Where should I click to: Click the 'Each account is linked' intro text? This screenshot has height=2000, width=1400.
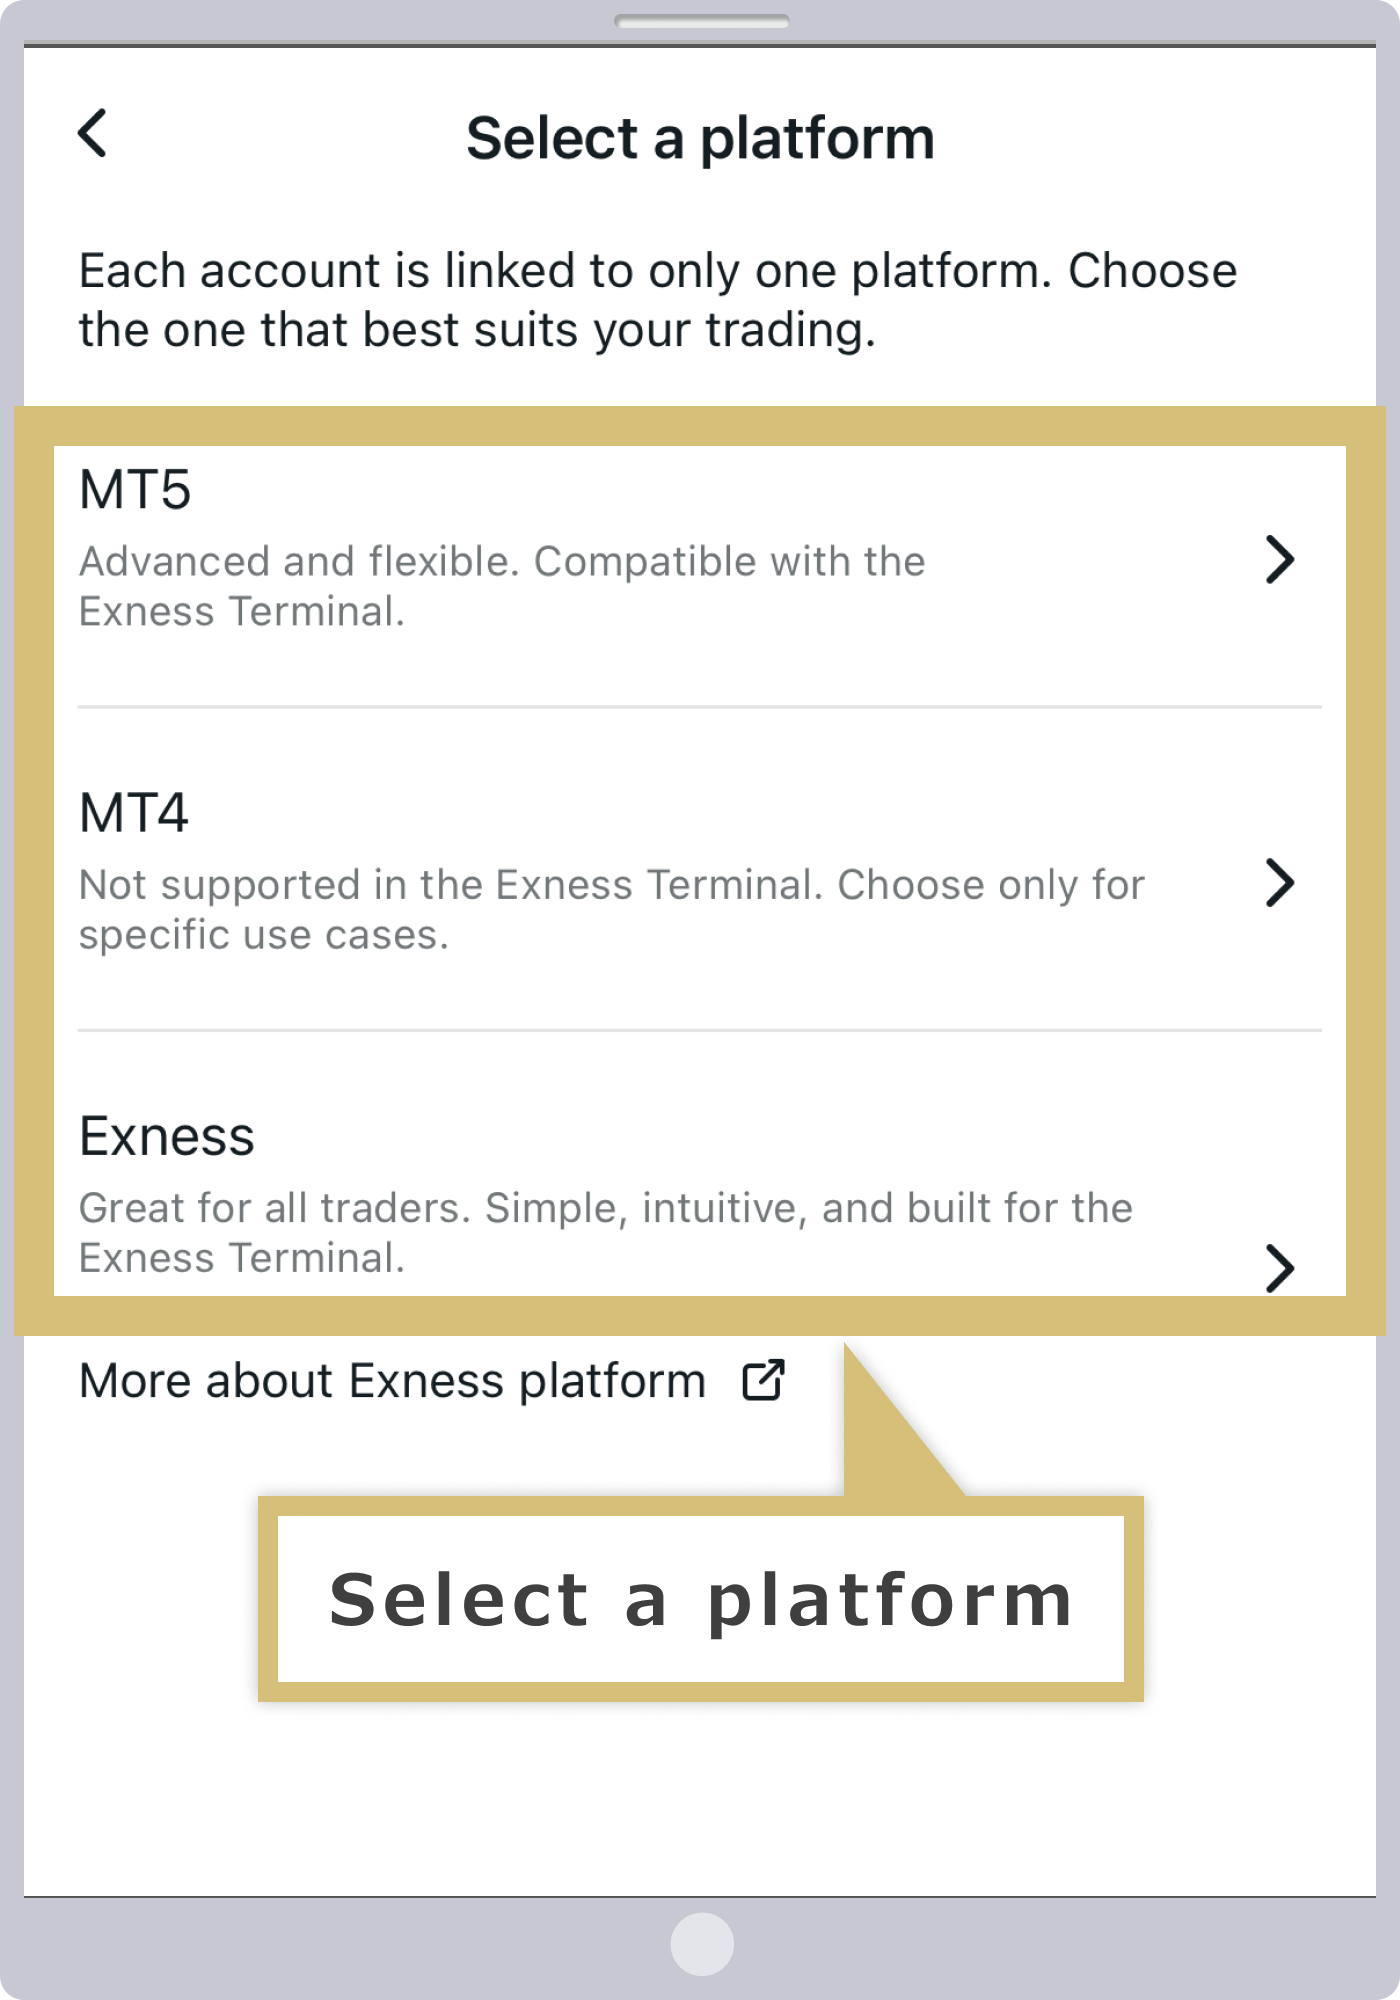click(x=658, y=300)
